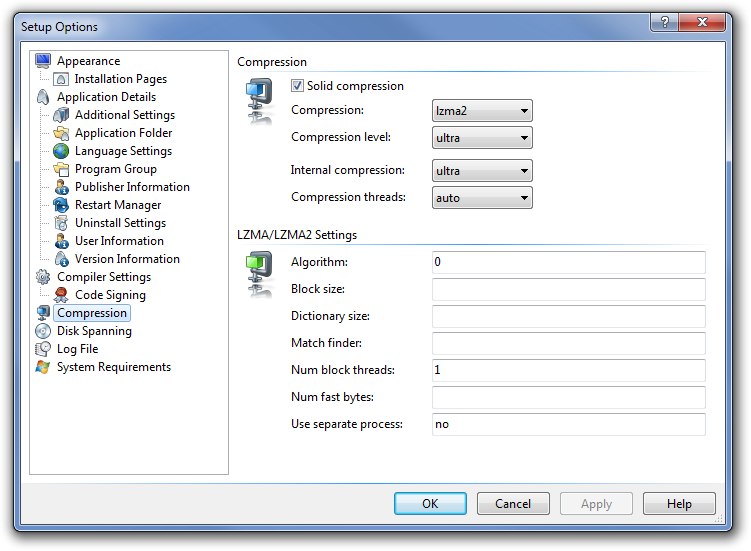Click the Disk Spanning disc icon
Viewport: 751px width, 551px height.
[x=43, y=331]
